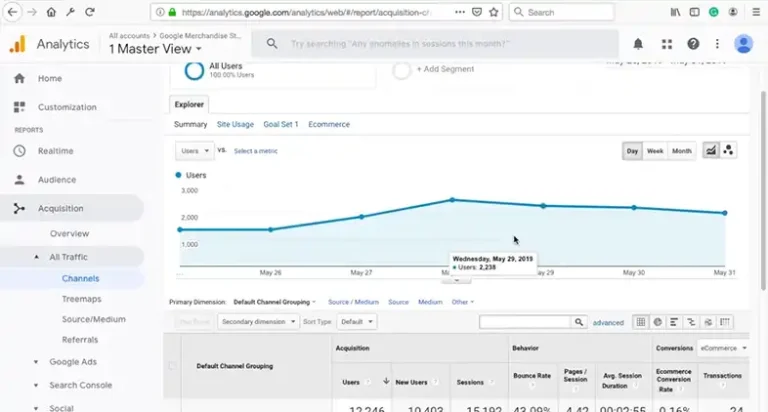
Task: Open the three-dot more options menu
Action: coord(717,44)
